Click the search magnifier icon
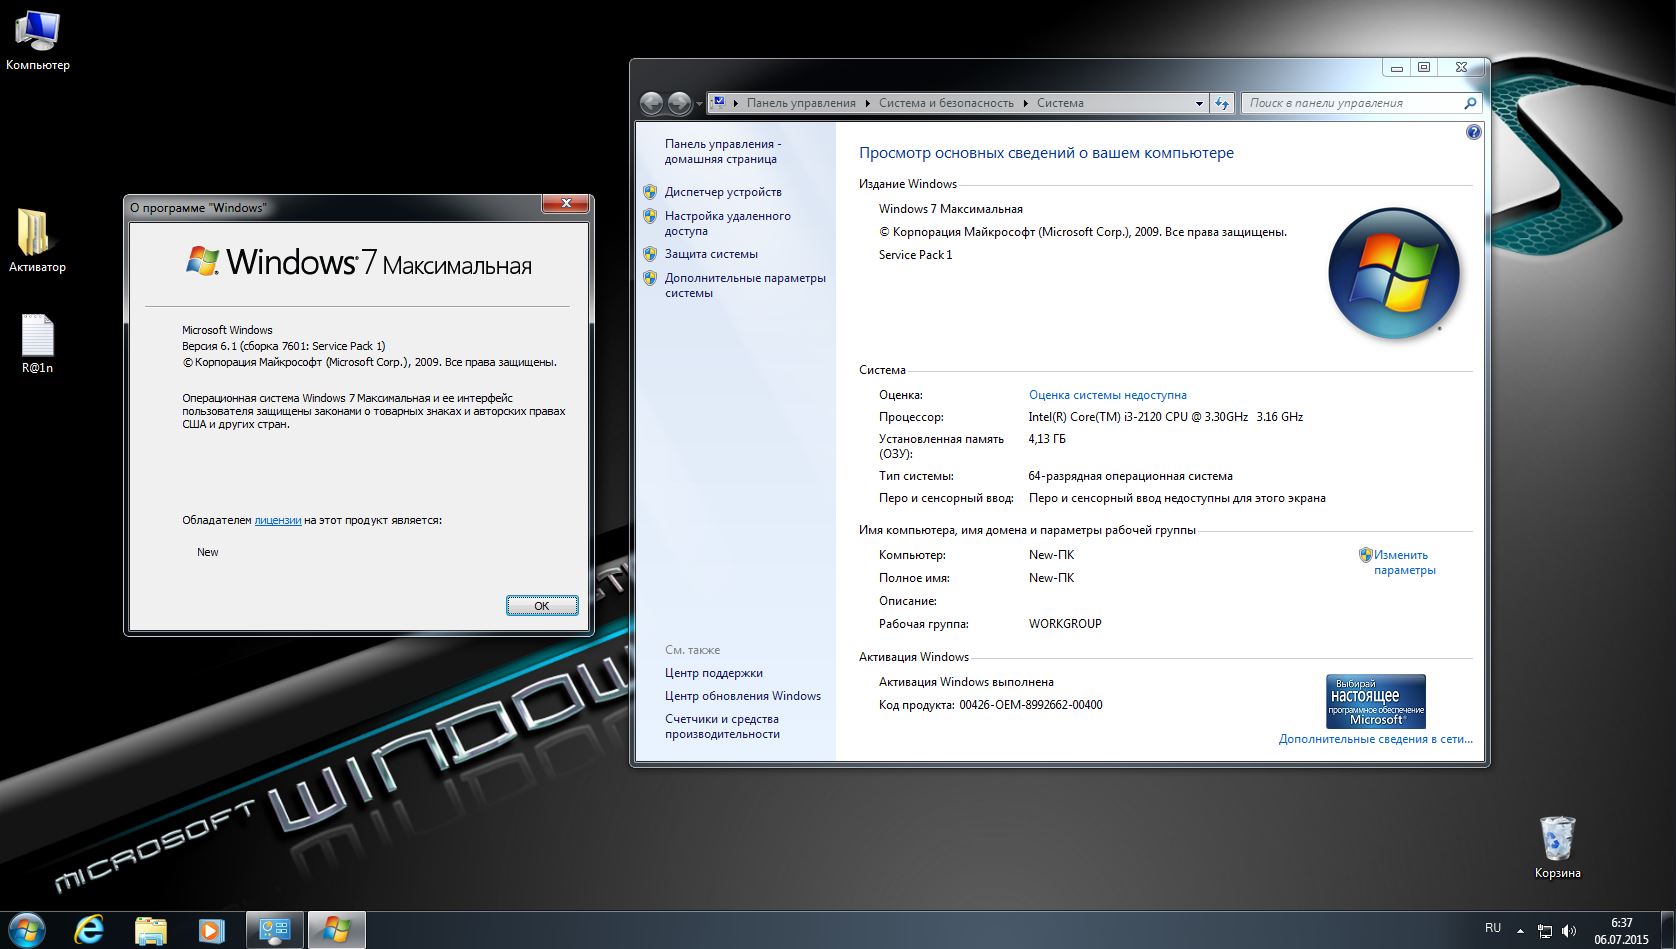The width and height of the screenshot is (1676, 949). coord(1470,103)
